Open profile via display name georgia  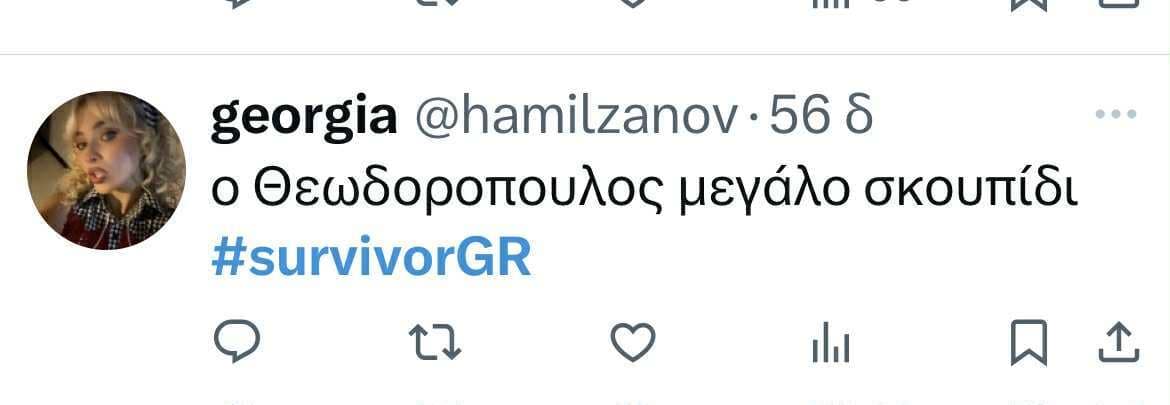304,118
